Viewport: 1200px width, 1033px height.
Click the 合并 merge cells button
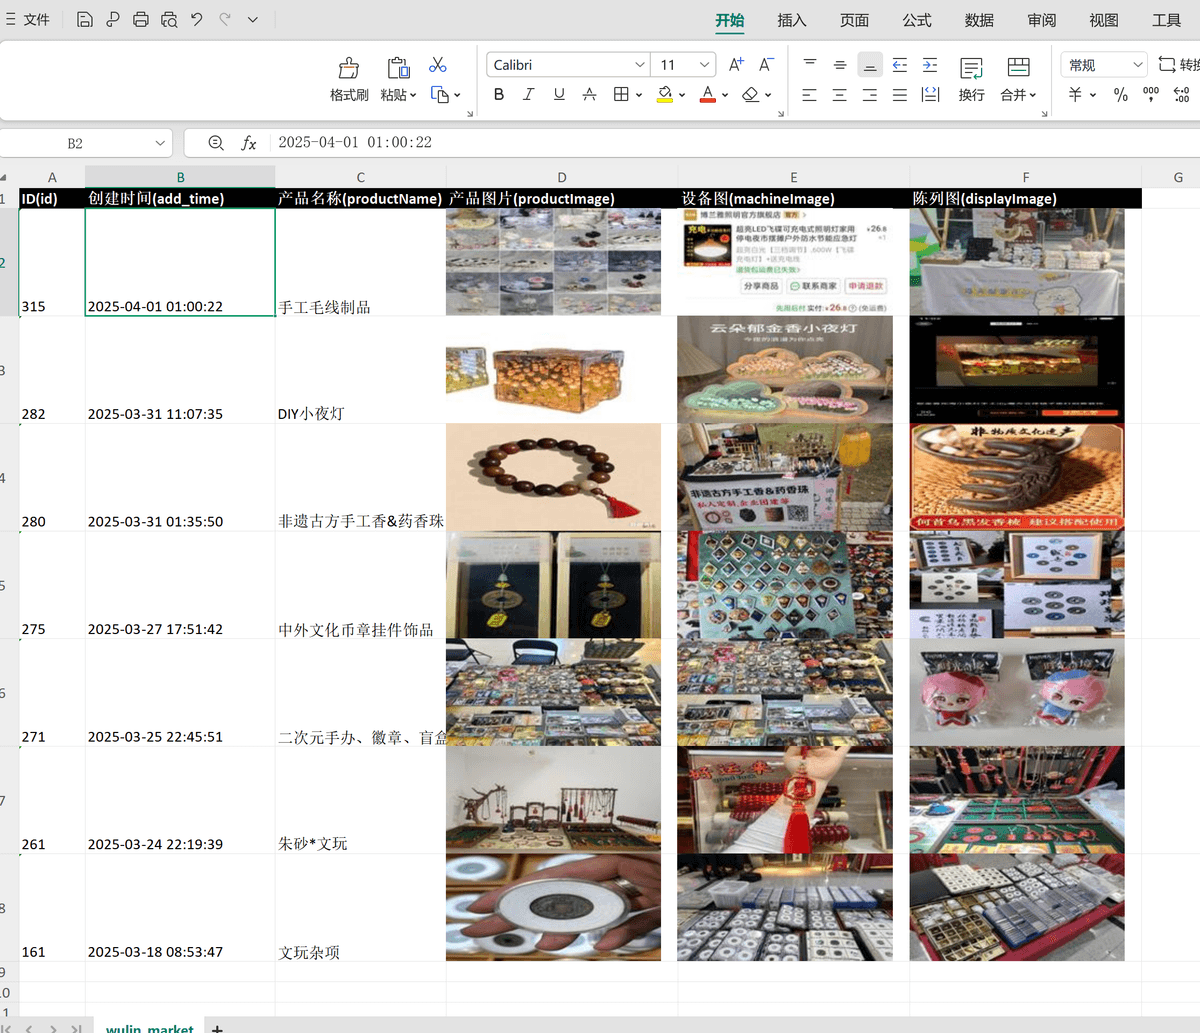(1018, 78)
